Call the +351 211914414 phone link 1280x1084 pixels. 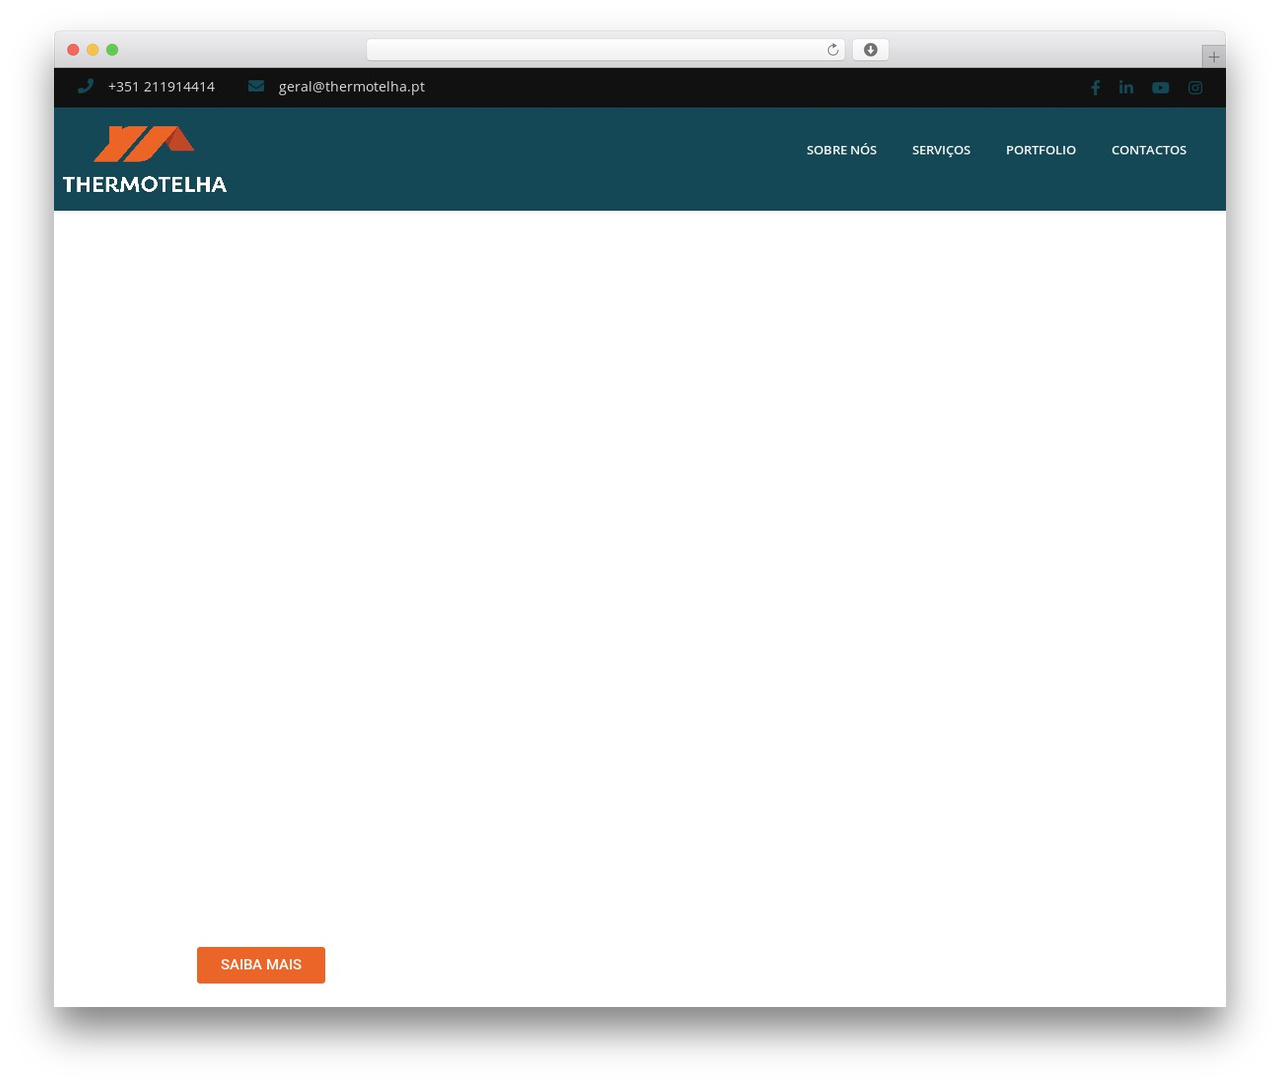(161, 87)
